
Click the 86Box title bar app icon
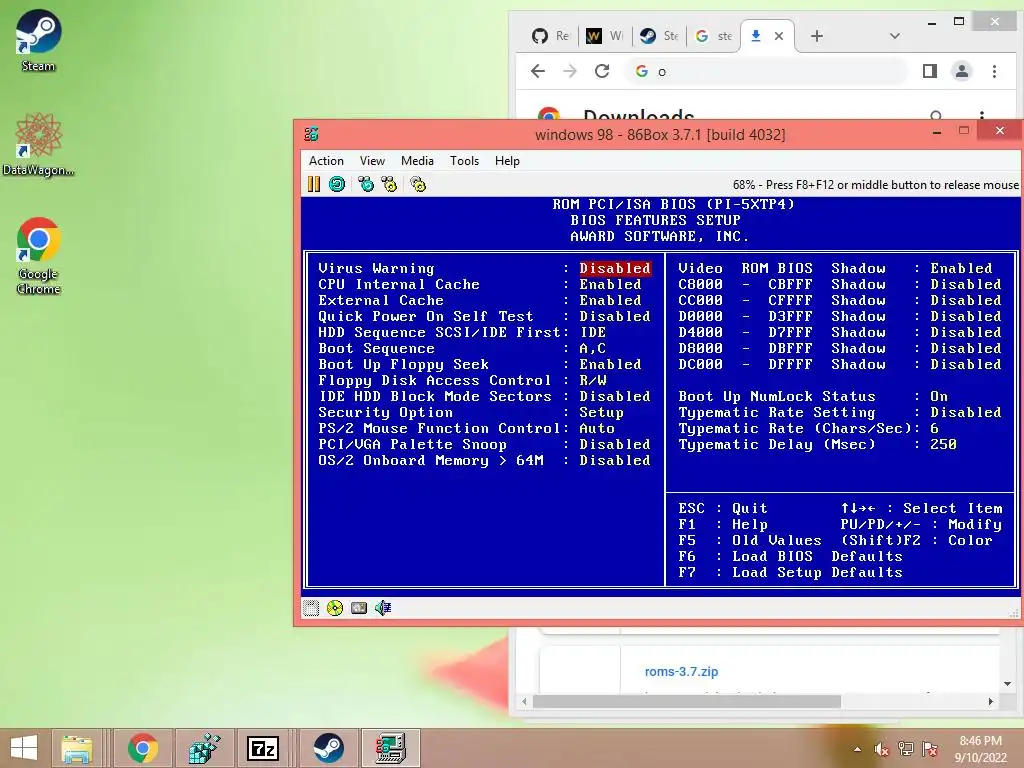click(312, 135)
